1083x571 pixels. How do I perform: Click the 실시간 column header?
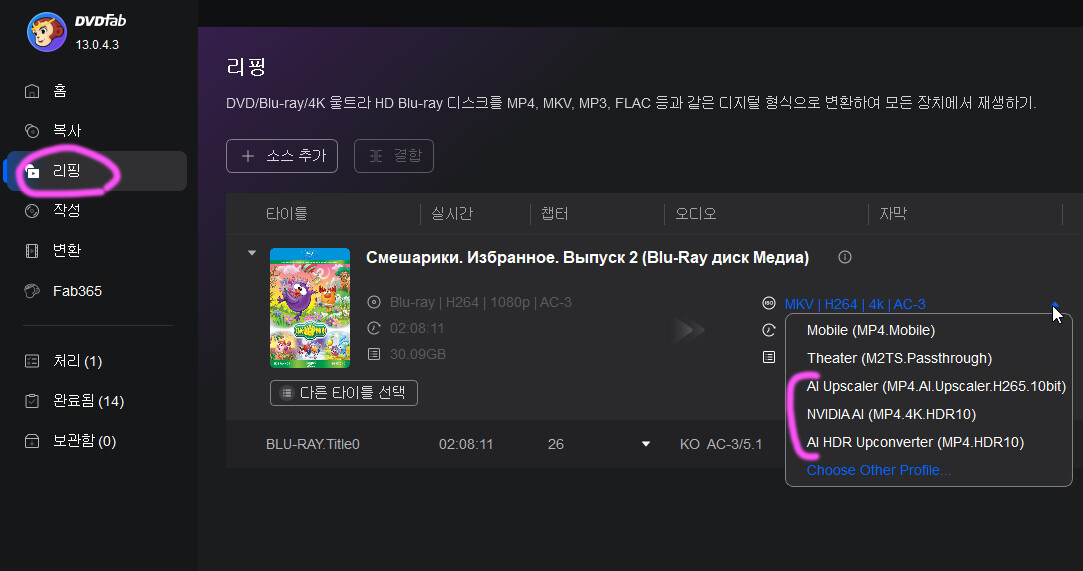(452, 214)
